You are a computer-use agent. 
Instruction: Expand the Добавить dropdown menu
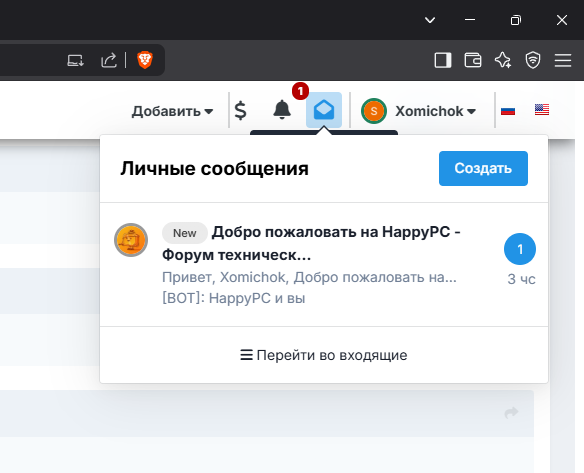172,111
